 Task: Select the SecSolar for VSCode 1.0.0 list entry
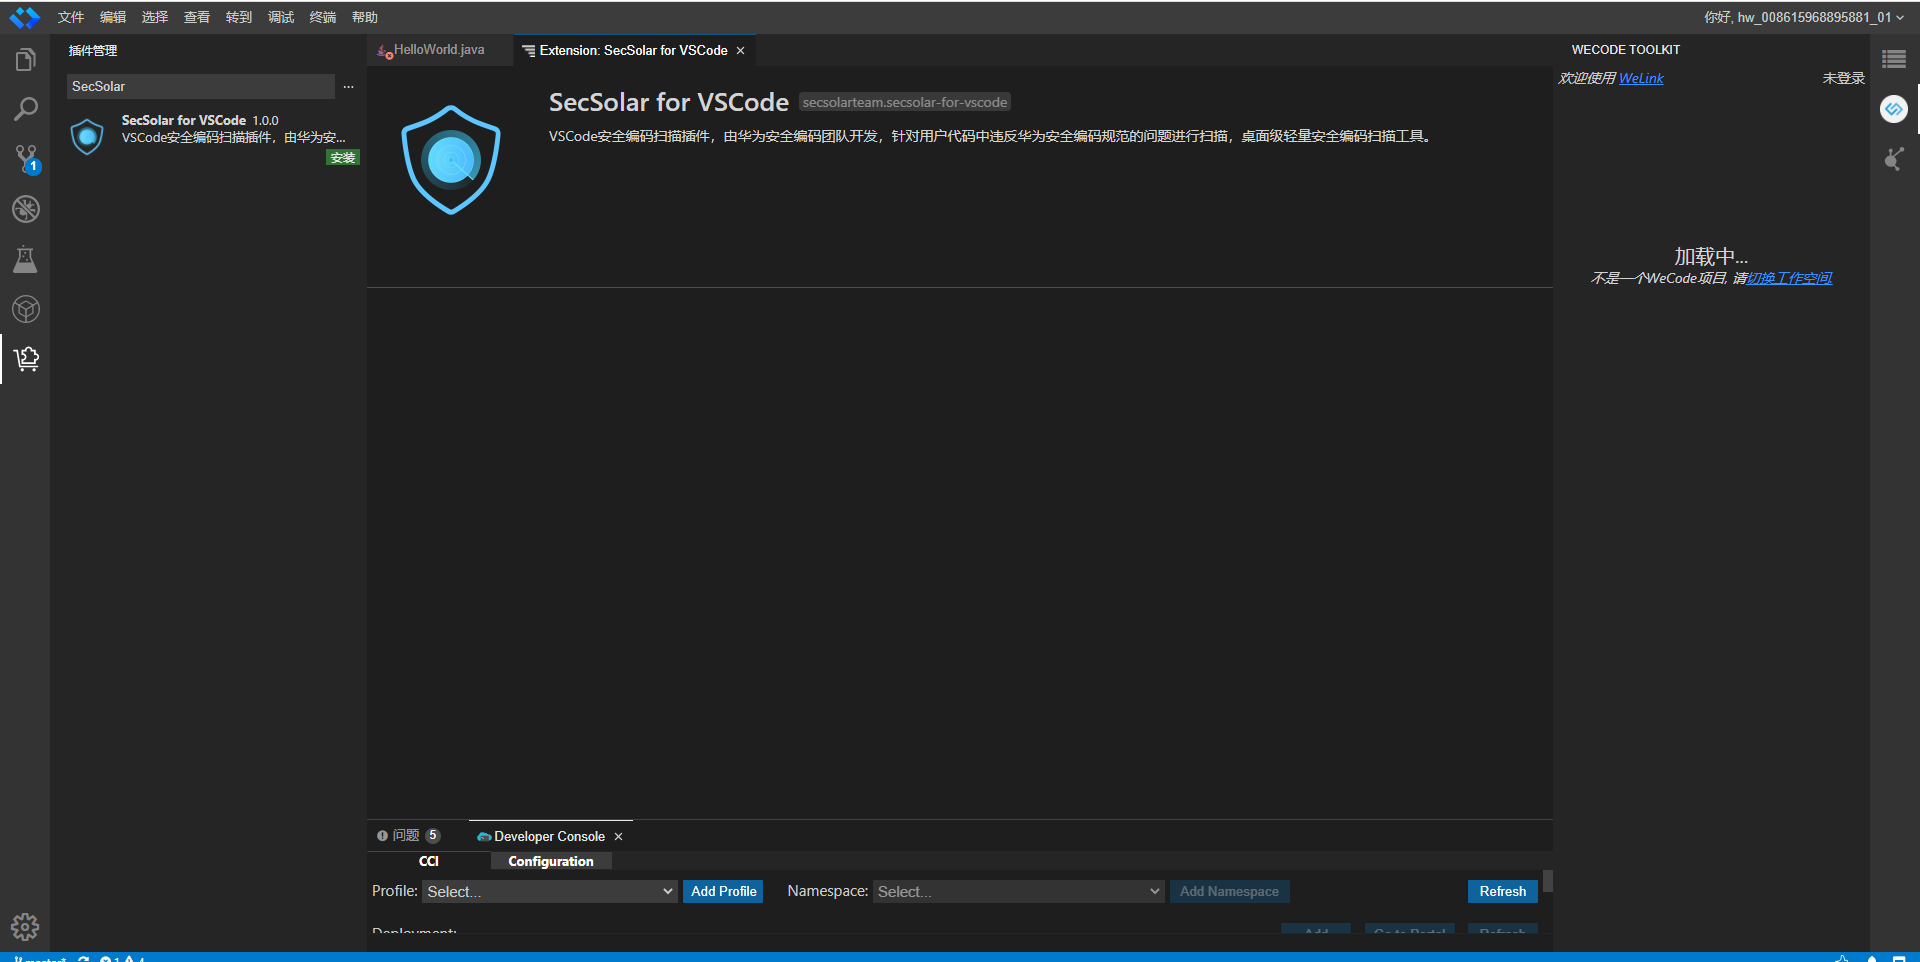209,138
